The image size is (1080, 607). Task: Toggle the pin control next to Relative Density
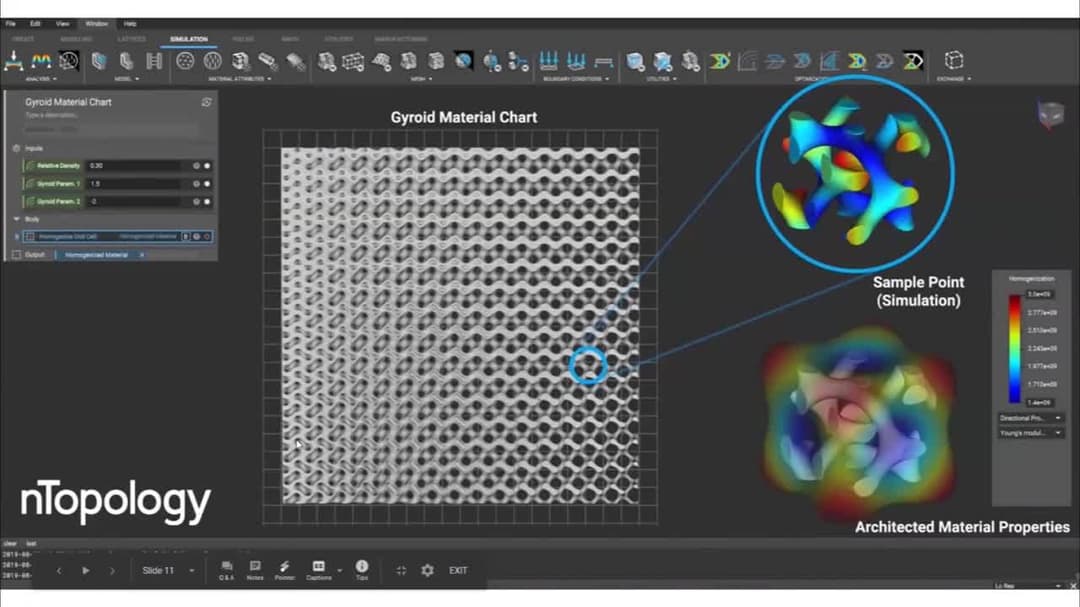click(197, 165)
